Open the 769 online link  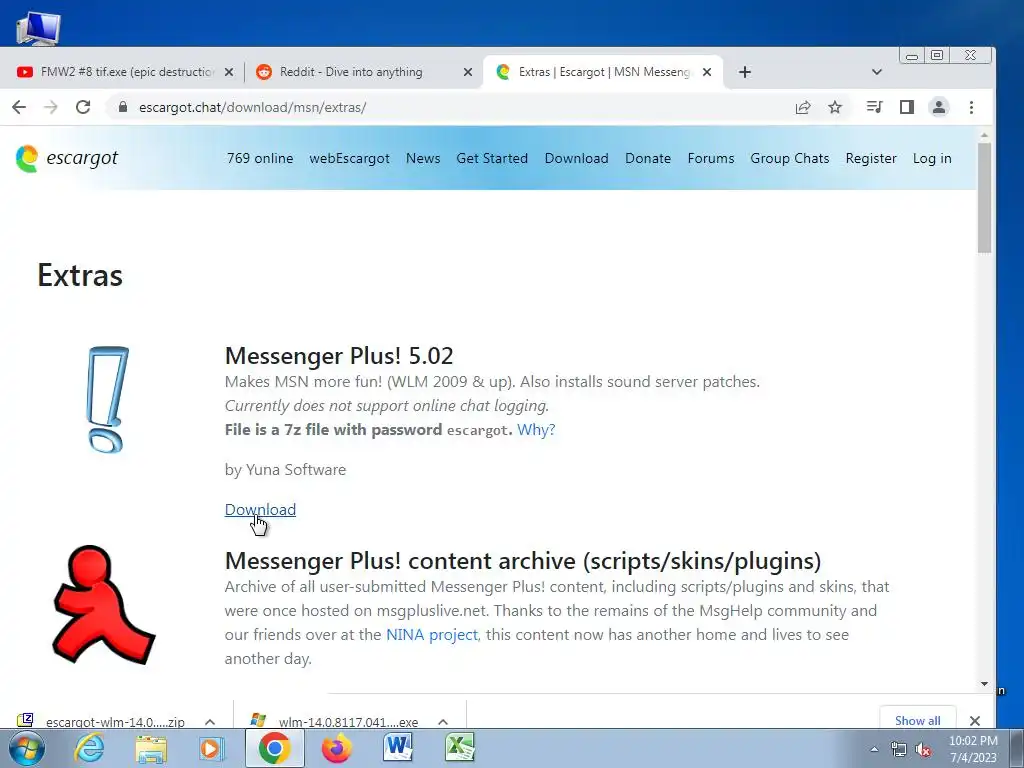pyautogui.click(x=260, y=158)
